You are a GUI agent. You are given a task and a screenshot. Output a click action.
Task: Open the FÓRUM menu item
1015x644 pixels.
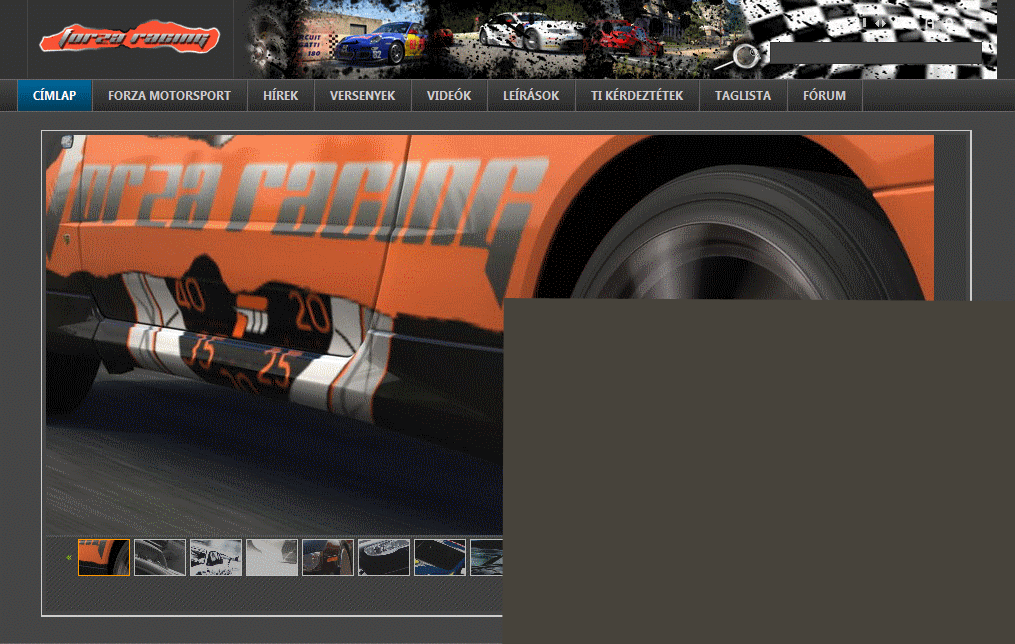coord(825,96)
